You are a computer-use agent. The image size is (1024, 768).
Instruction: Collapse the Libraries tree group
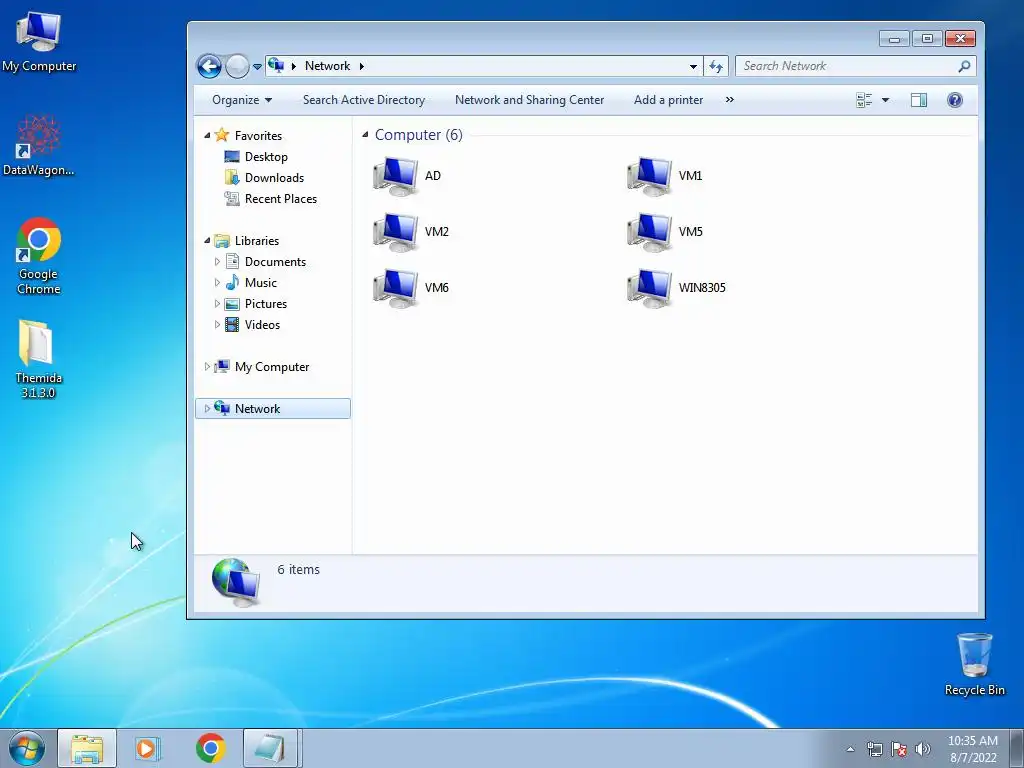(x=207, y=240)
